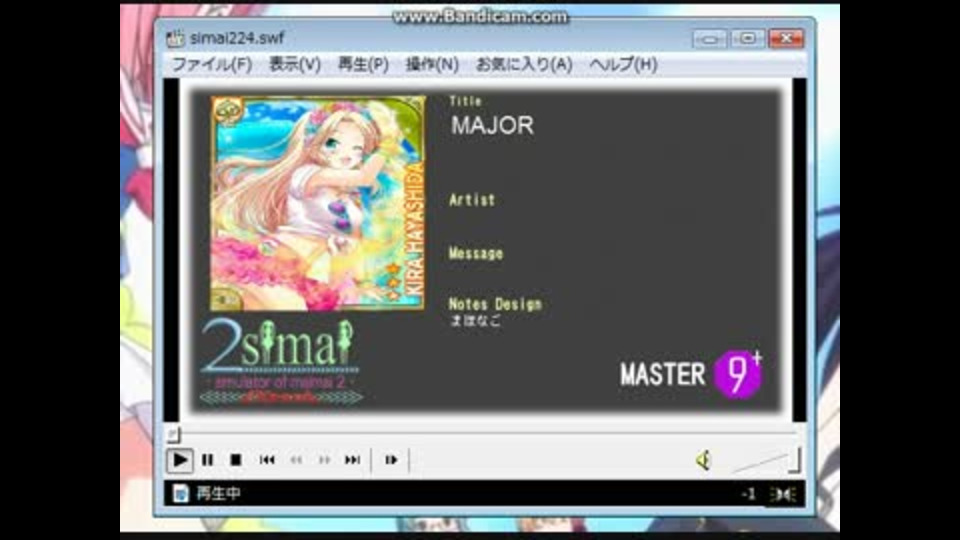Maximize the simai224.swf window
960x540 pixels.
tap(747, 39)
